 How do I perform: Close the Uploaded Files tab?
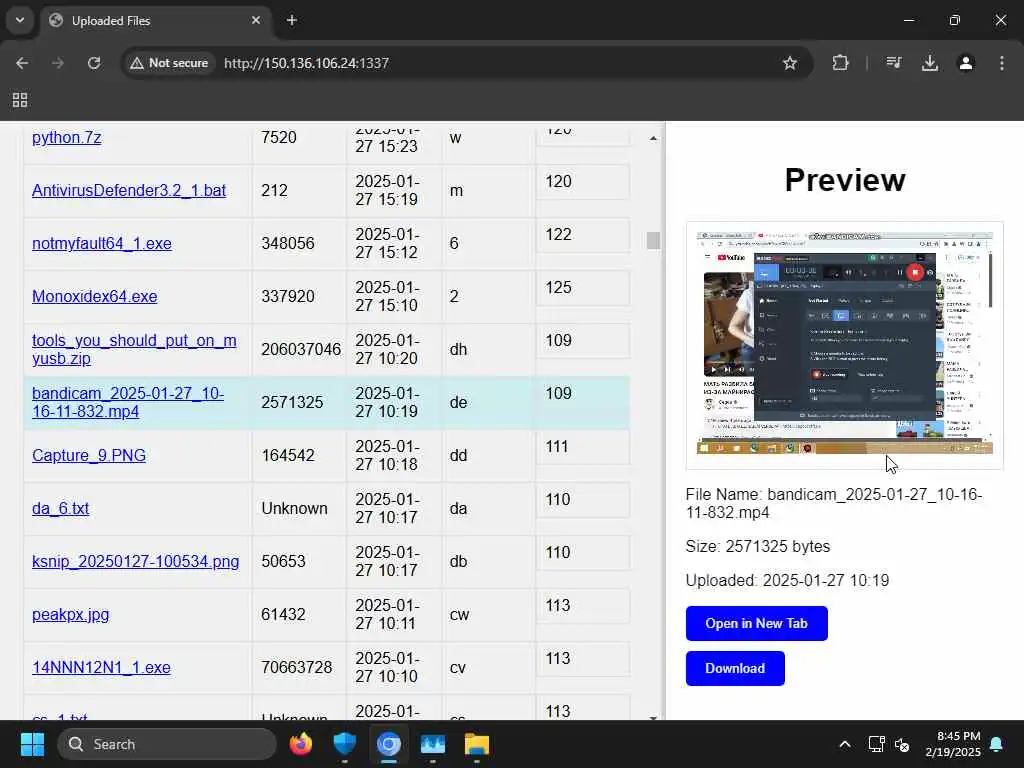click(256, 20)
